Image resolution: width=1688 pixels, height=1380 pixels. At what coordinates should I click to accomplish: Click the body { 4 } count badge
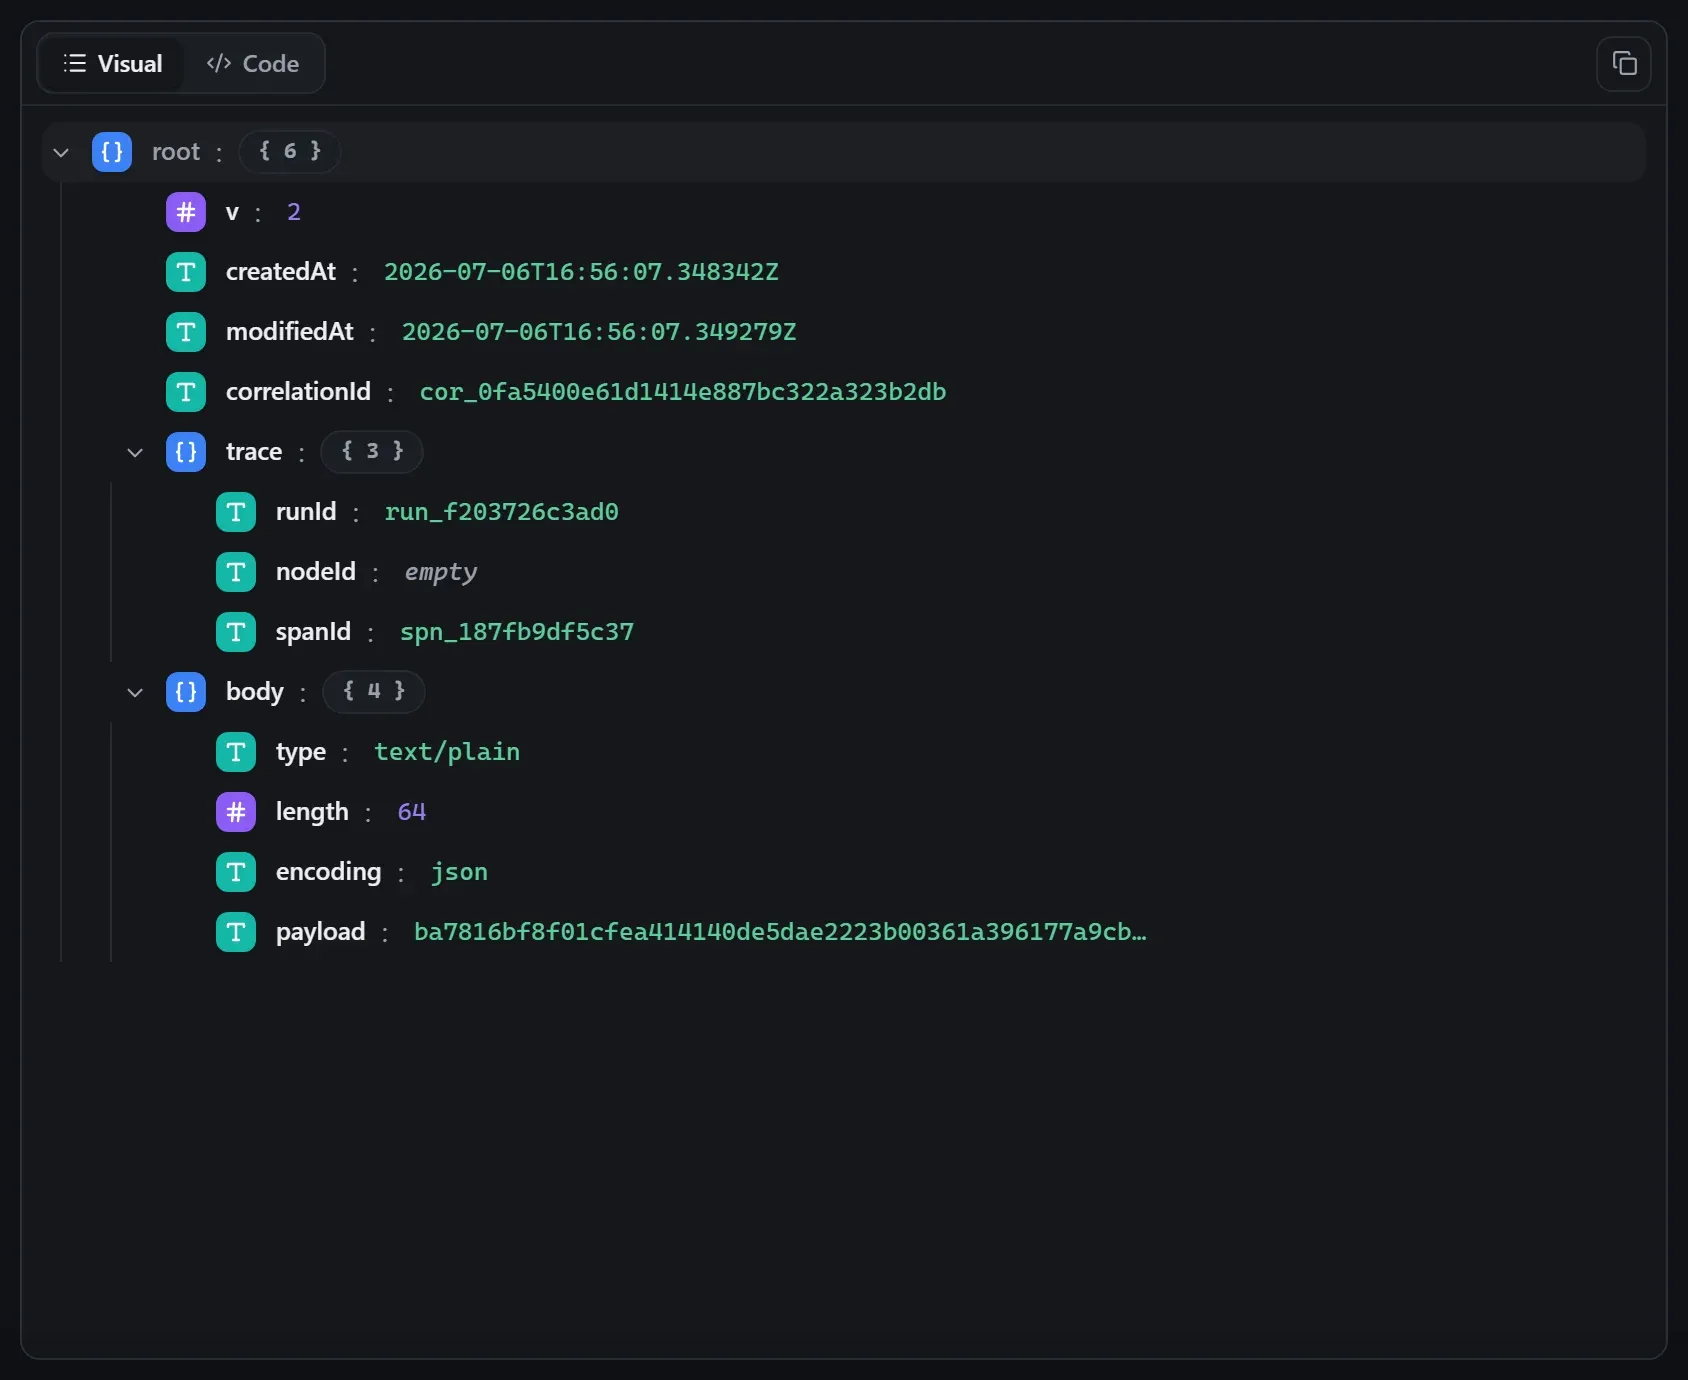pos(374,692)
